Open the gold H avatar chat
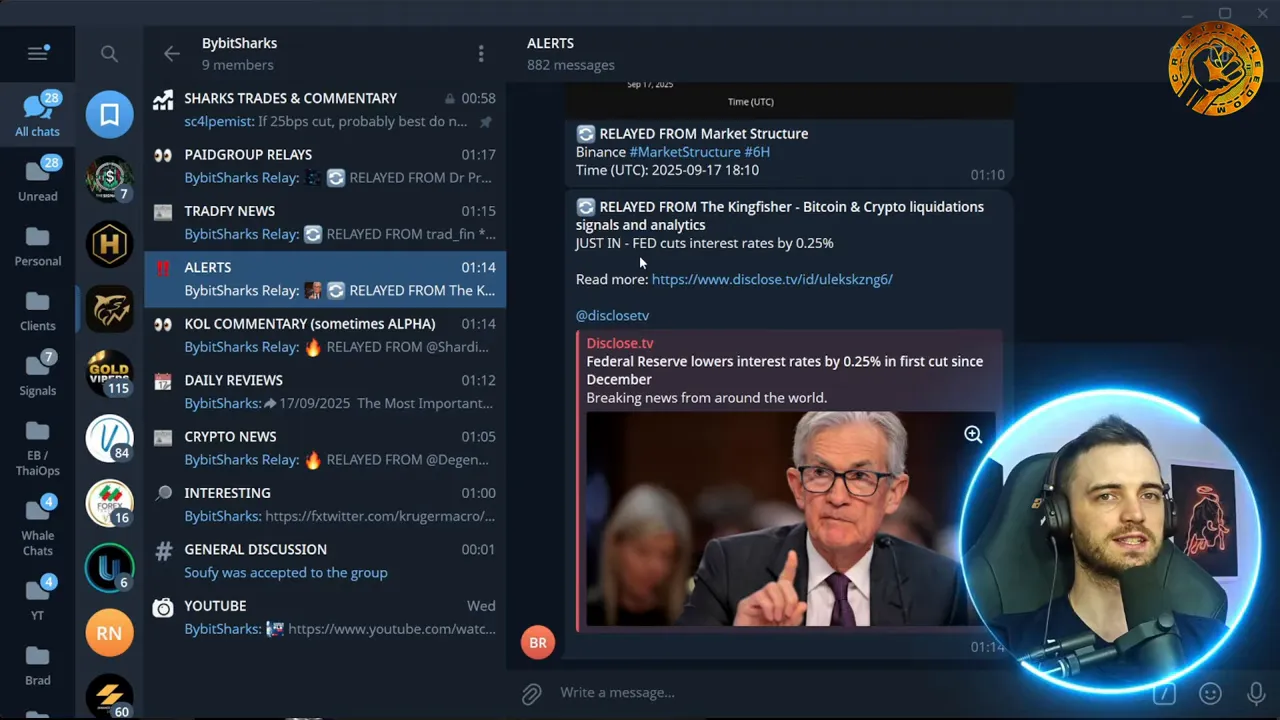 pos(110,244)
